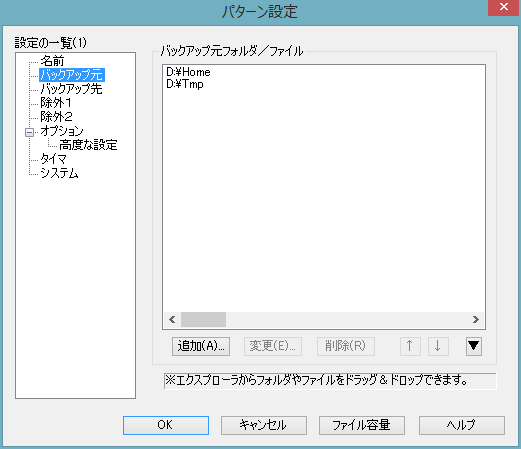Viewport: 521px width, 449px height.
Task: Click the 追加(A)... button
Action: point(201,346)
